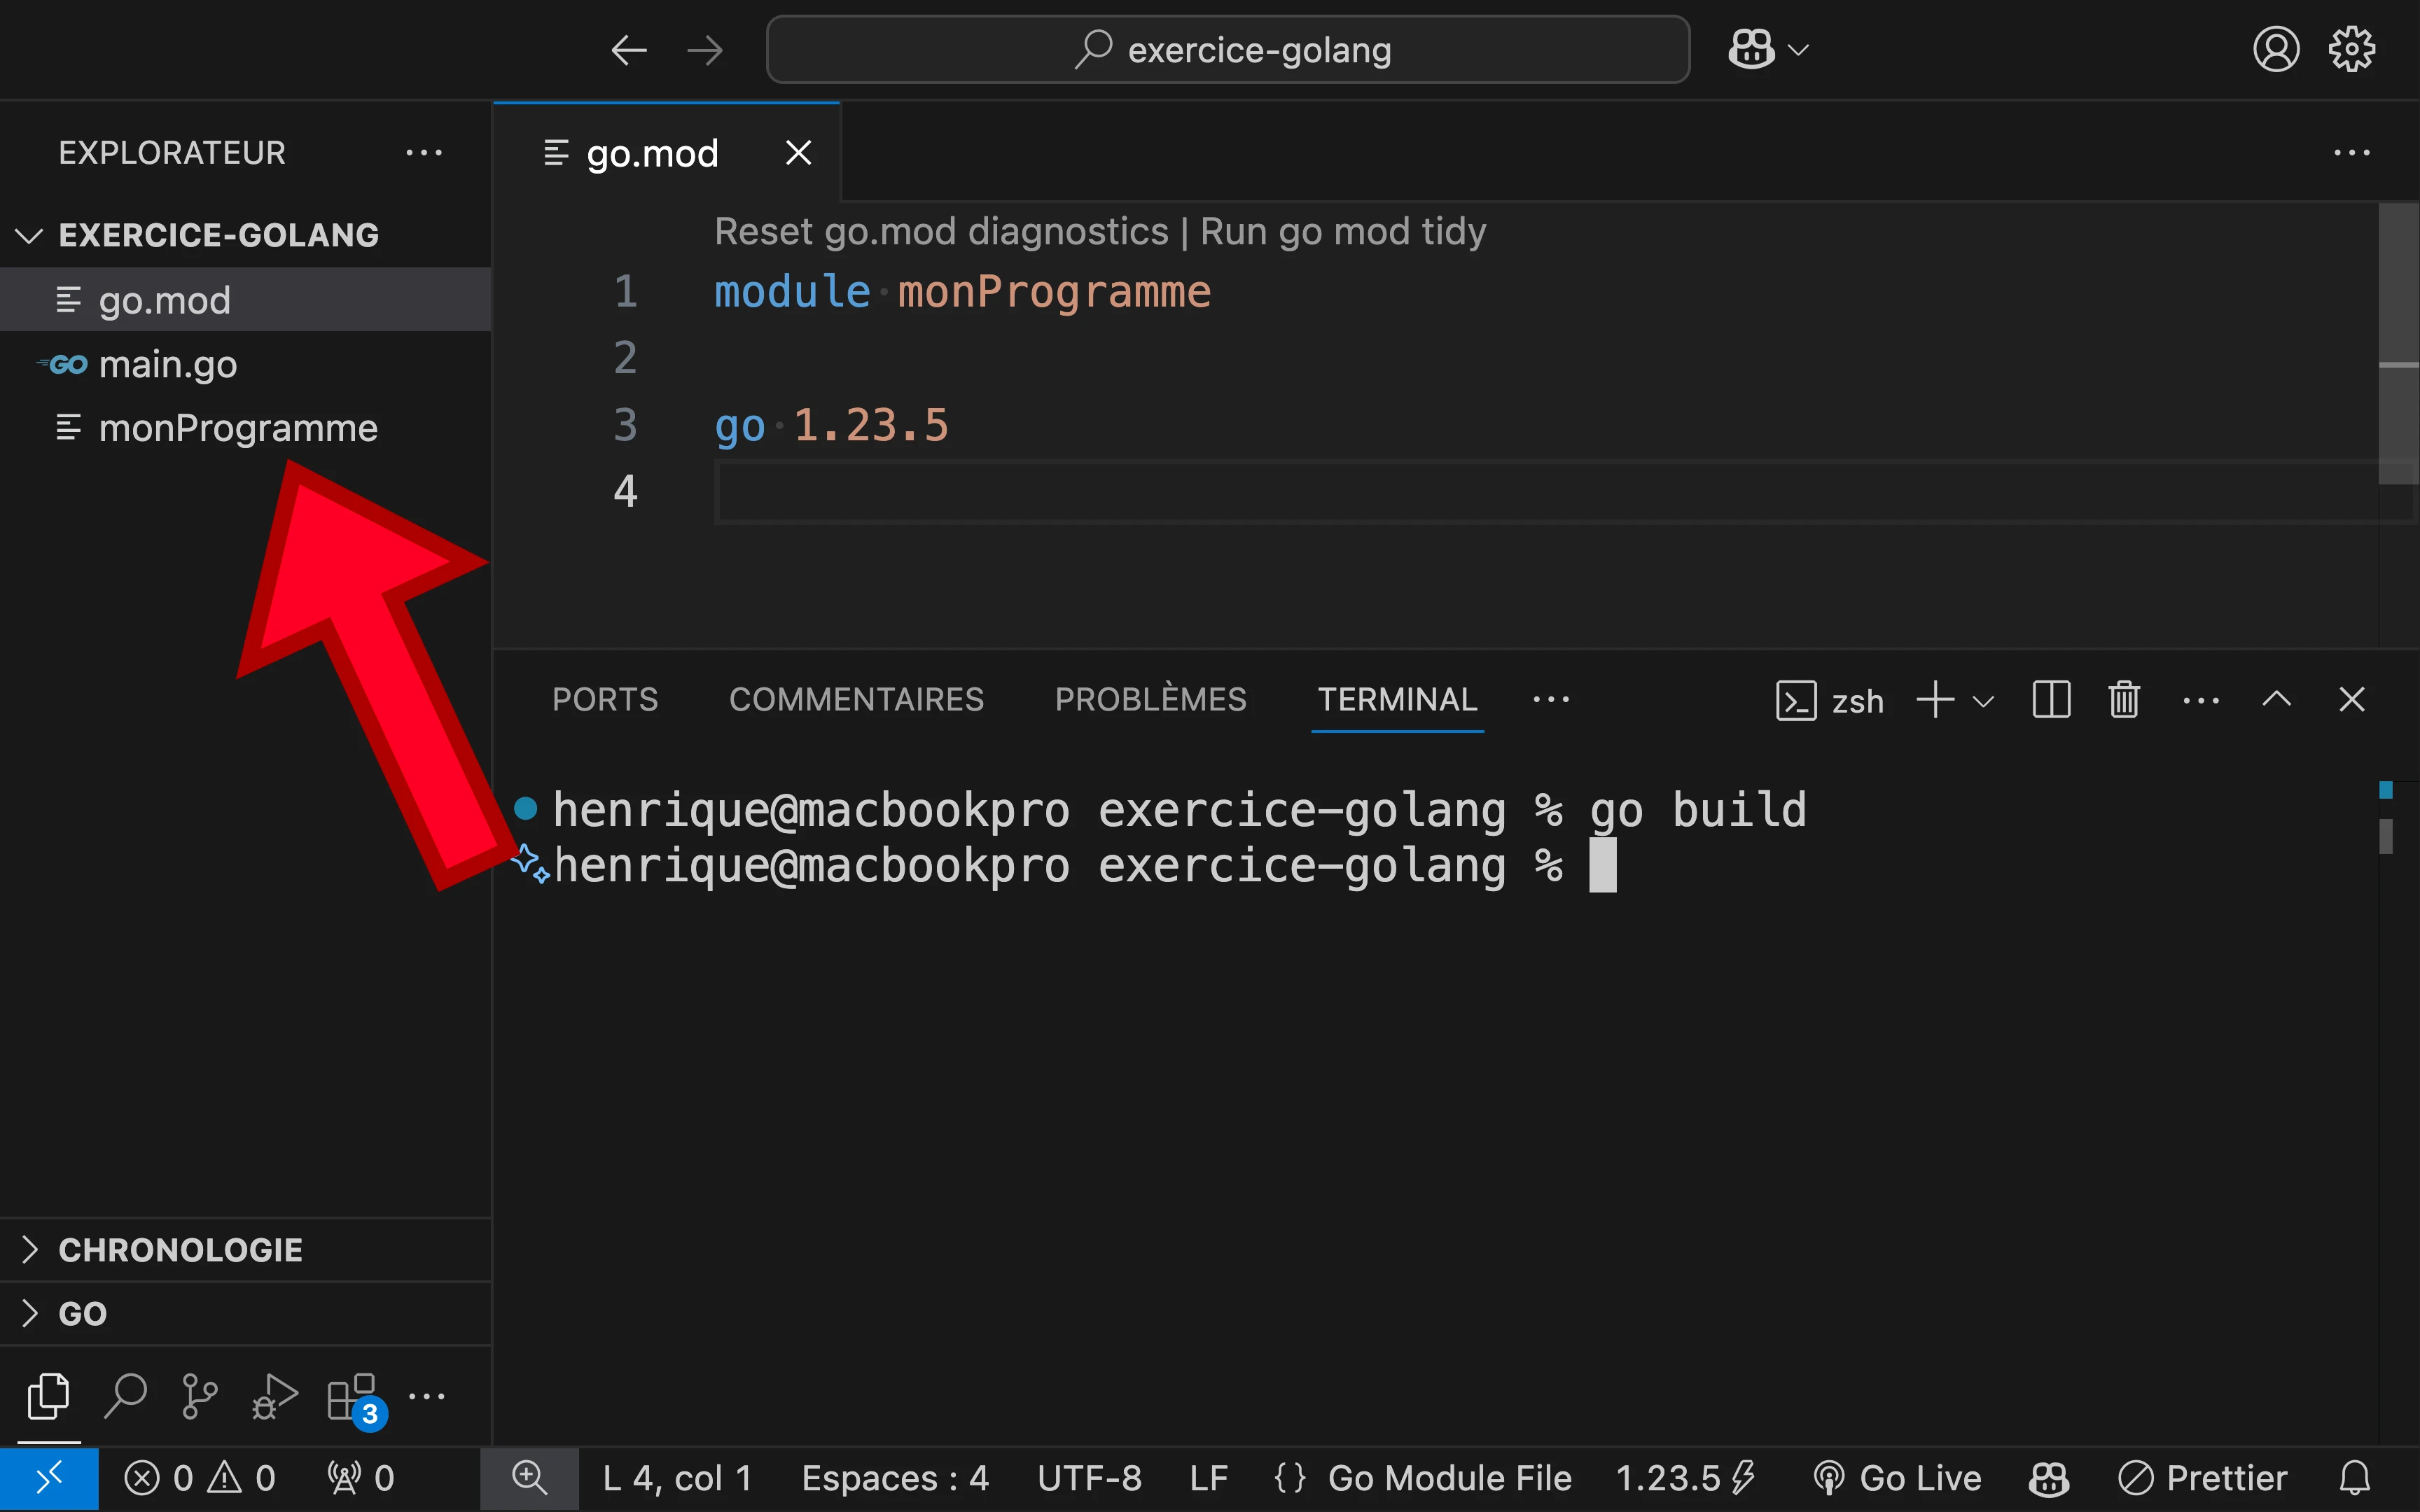Open the Run and Debug view icon
Image resolution: width=2420 pixels, height=1512 pixels.
click(275, 1396)
